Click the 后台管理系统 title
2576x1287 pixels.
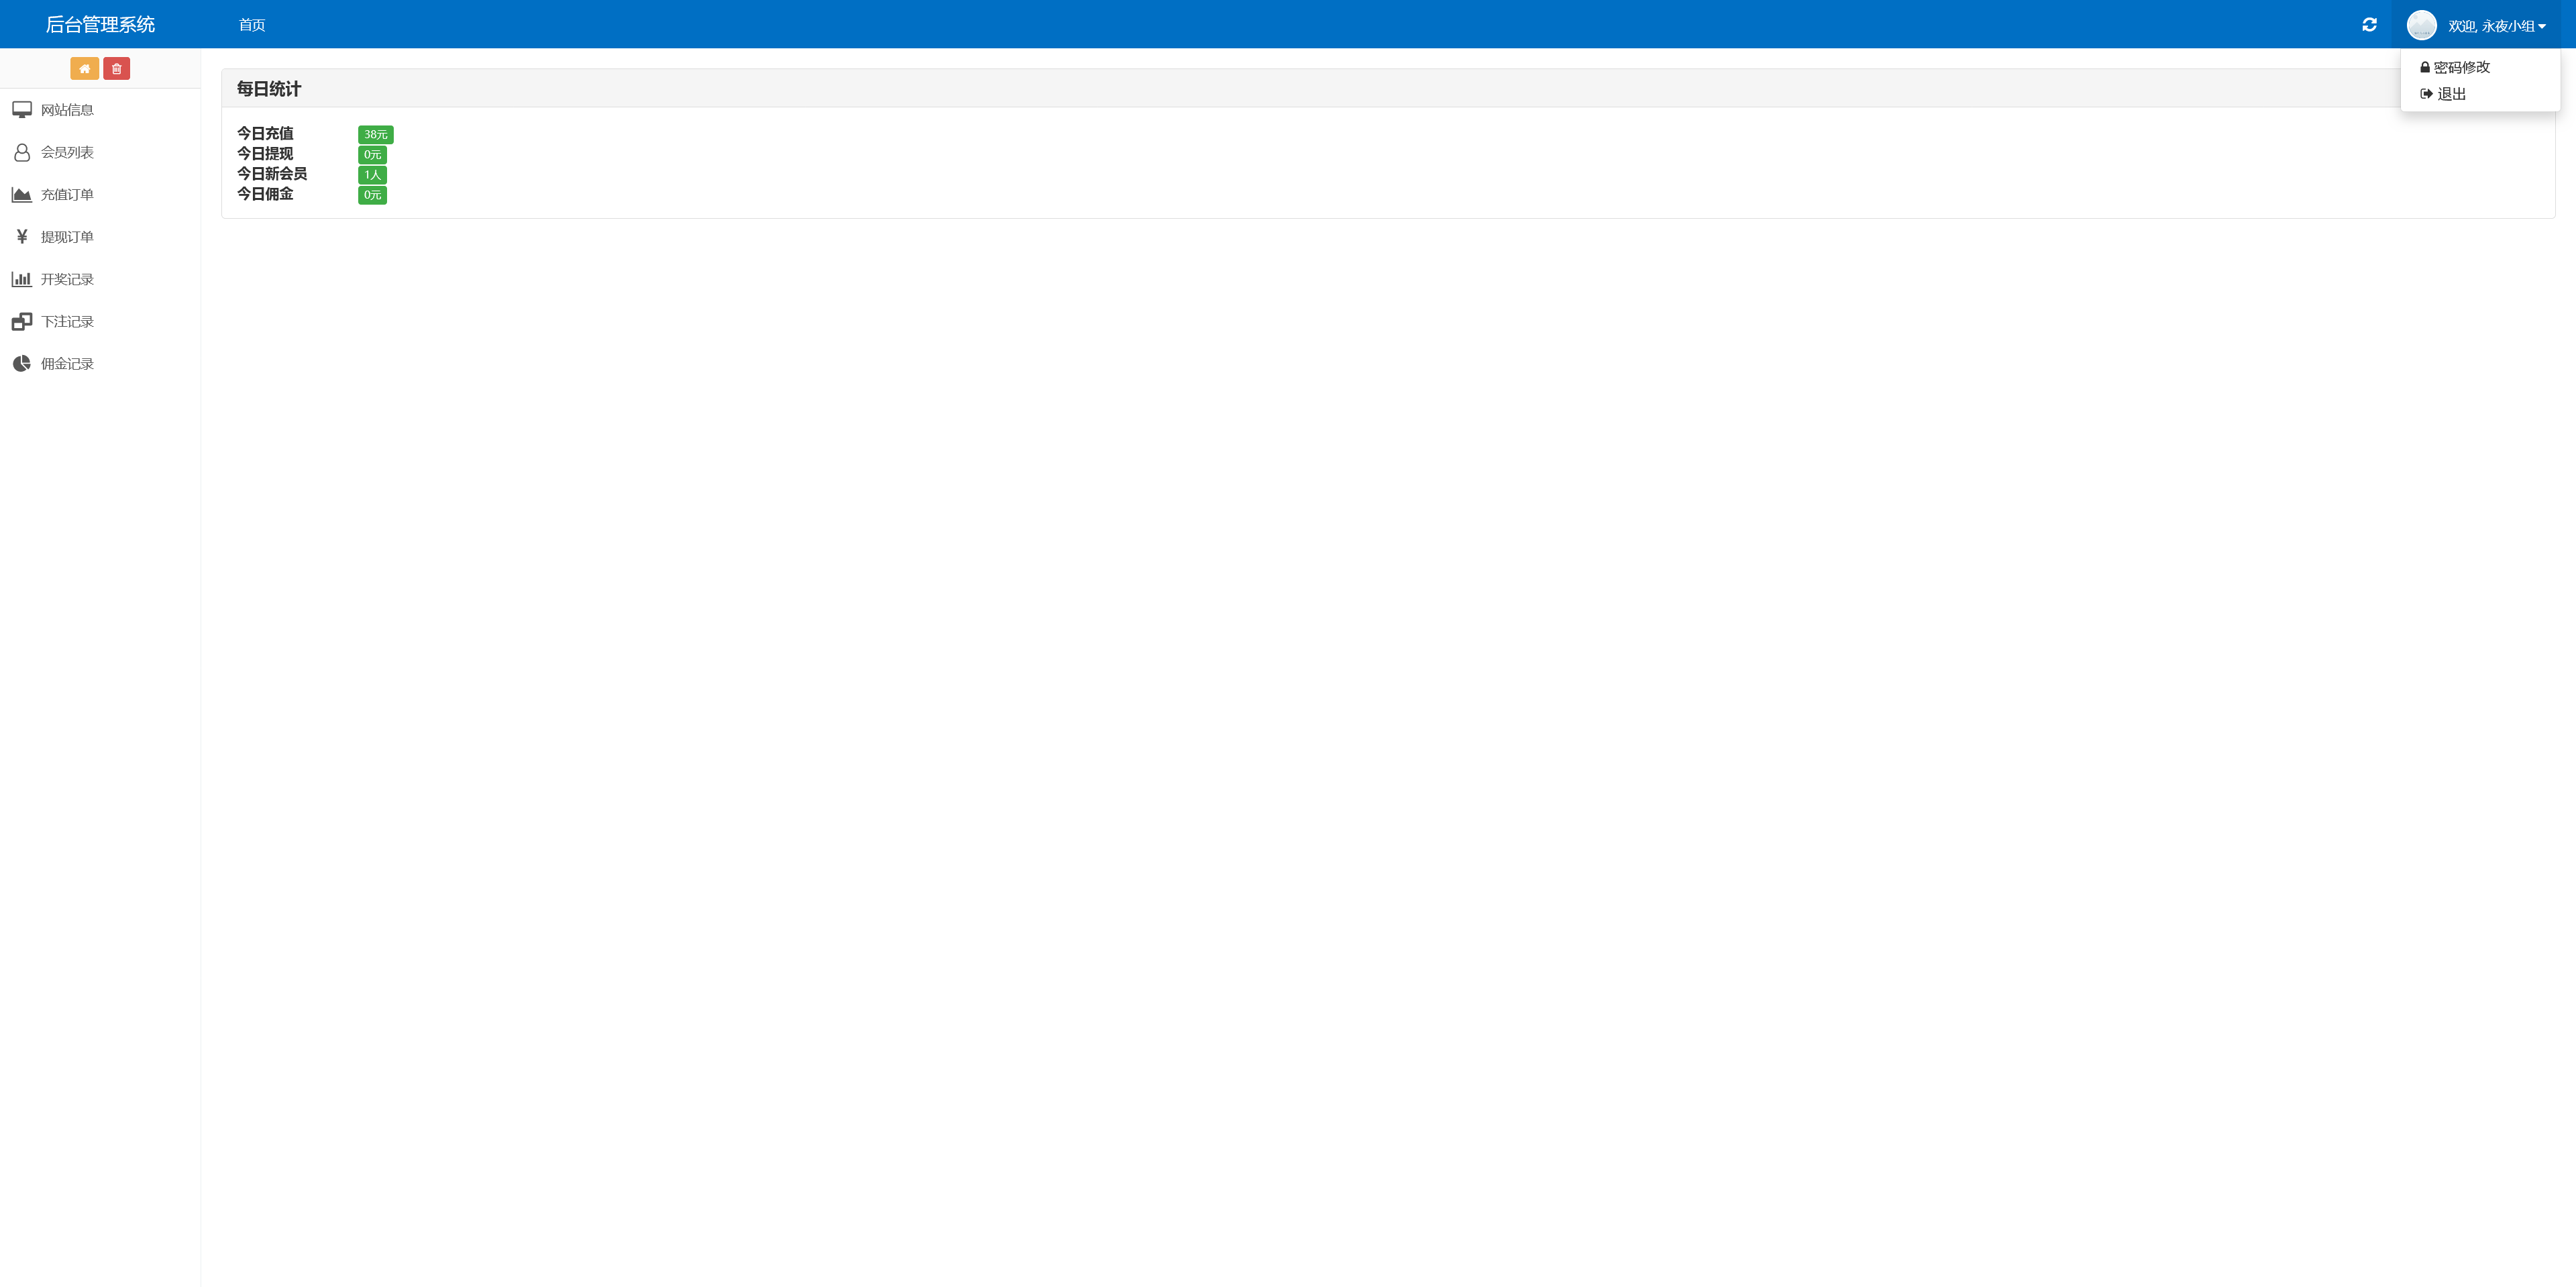tap(100, 24)
